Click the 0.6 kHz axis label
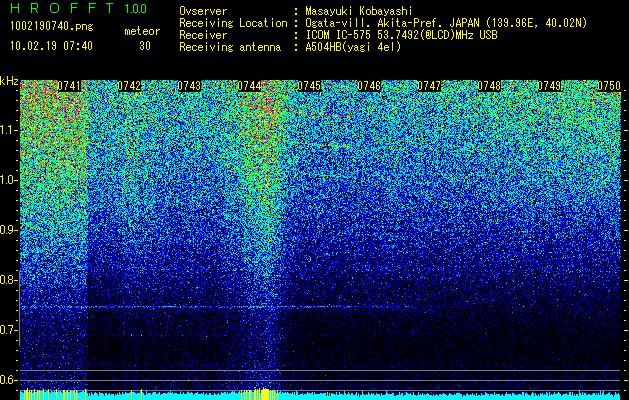This screenshot has height=400, width=629. tap(9, 380)
